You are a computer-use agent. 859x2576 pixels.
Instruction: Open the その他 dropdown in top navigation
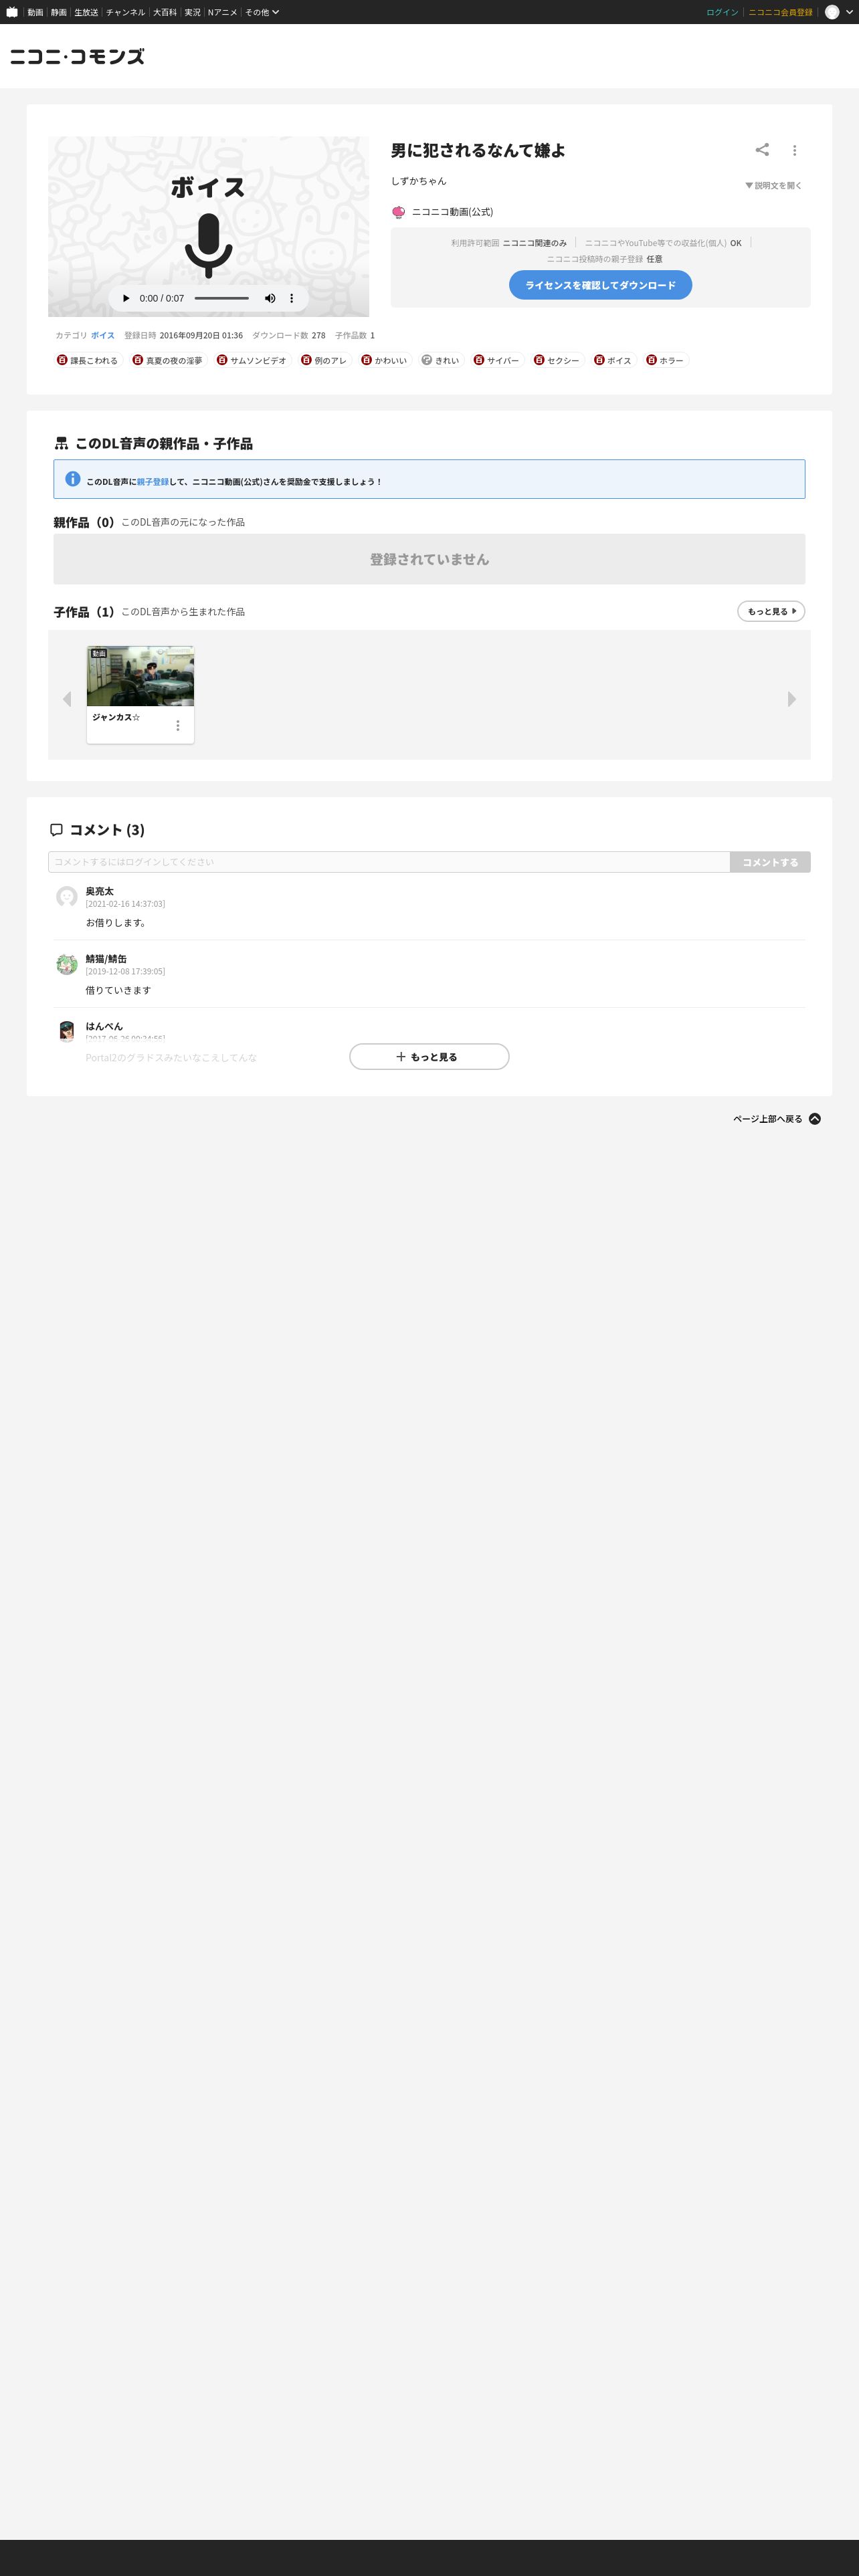click(x=262, y=12)
